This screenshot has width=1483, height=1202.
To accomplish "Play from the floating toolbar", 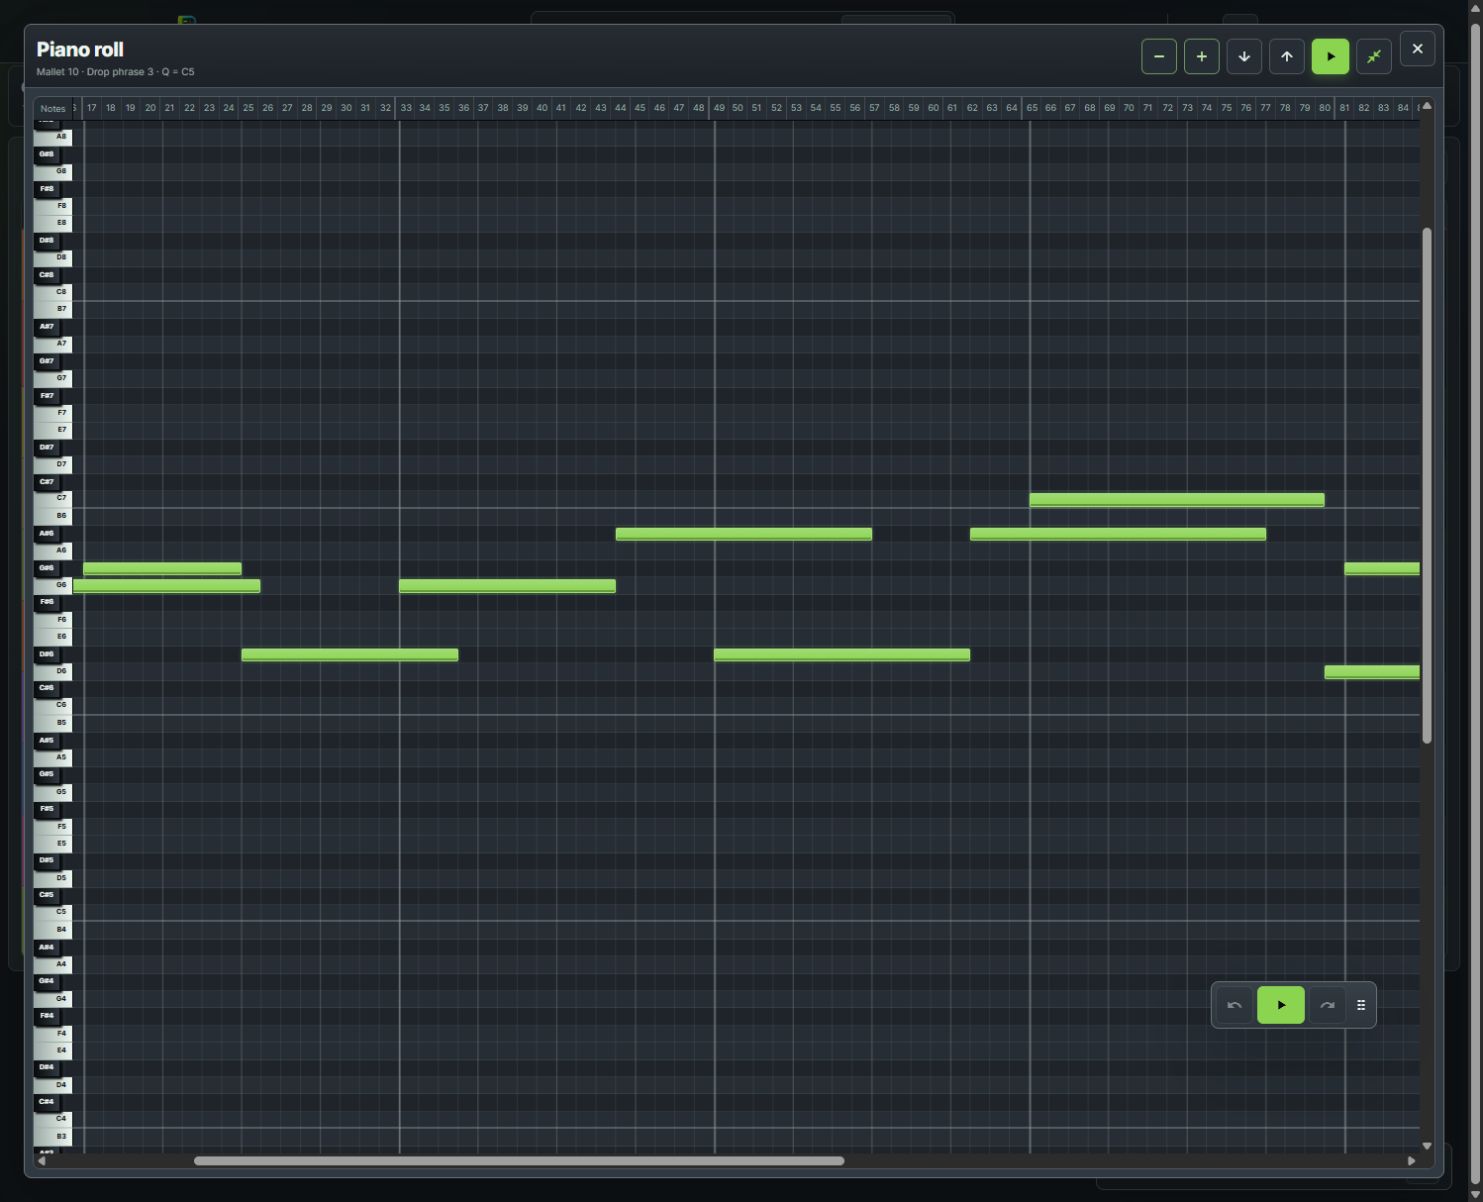I will coord(1281,1005).
